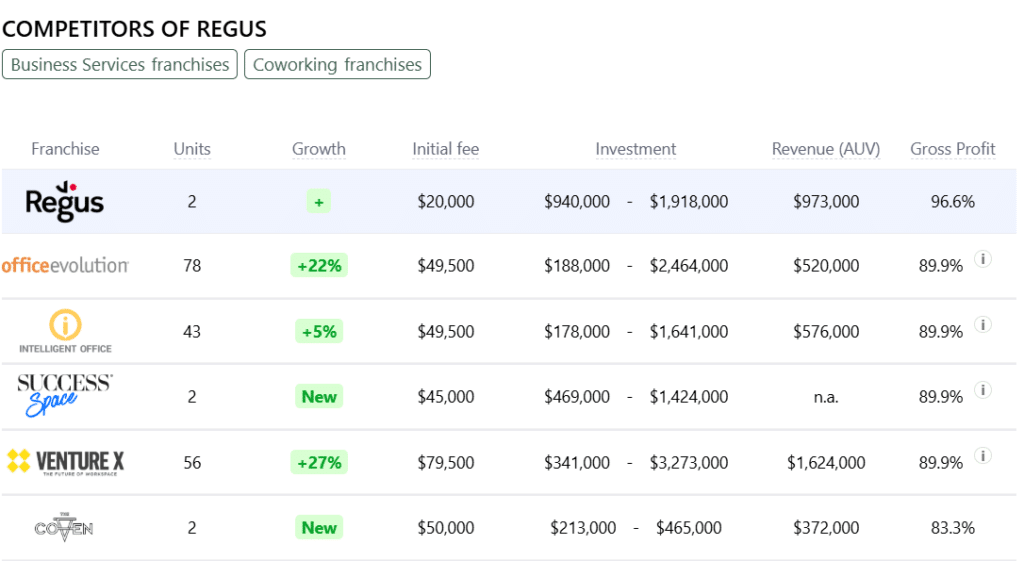
Task: Click the Success Space logo
Action: point(65,396)
